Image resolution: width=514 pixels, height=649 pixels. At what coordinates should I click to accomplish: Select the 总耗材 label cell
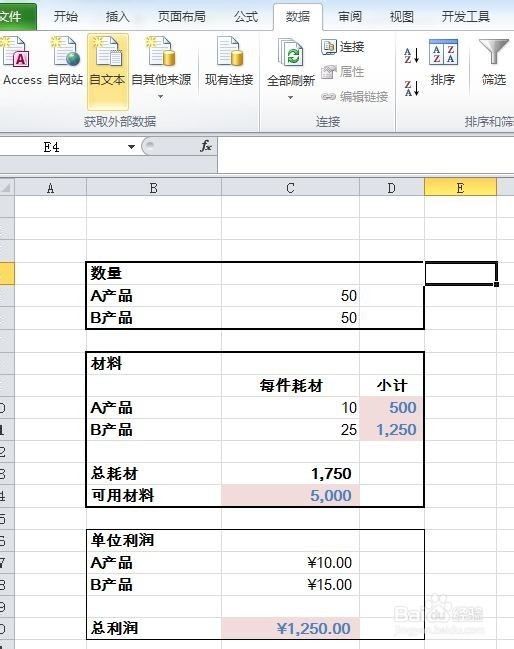(154, 474)
